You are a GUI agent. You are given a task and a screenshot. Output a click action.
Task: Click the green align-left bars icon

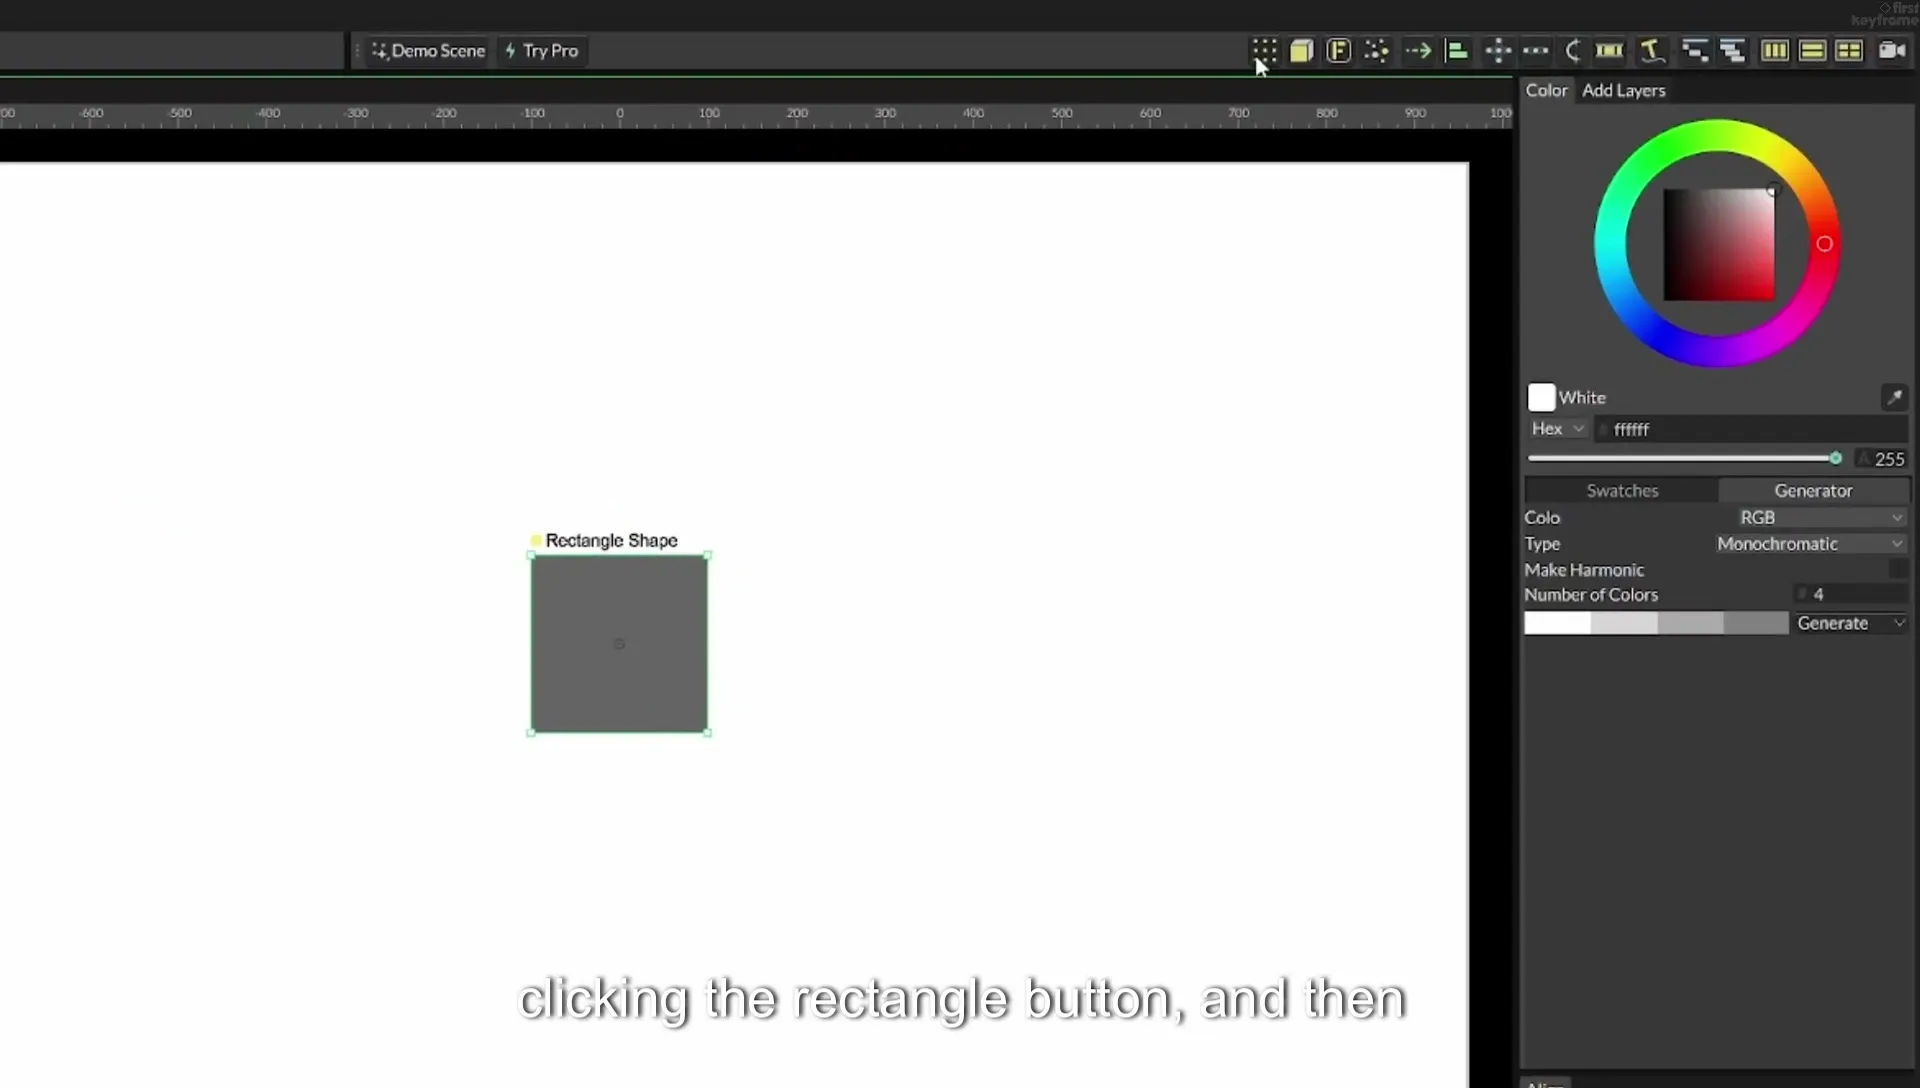click(x=1457, y=50)
